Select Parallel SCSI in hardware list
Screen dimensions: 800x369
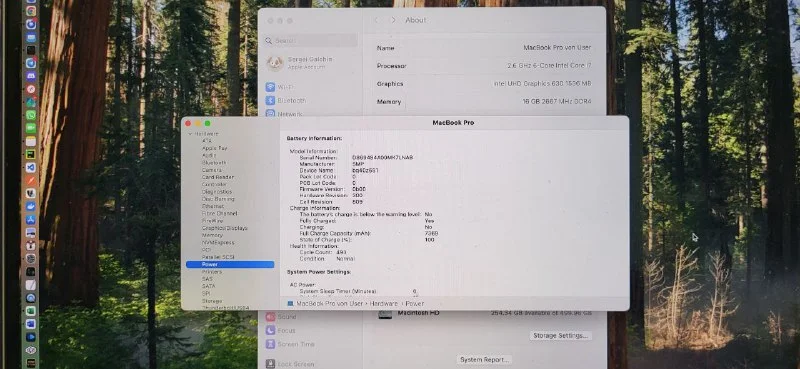[218, 257]
